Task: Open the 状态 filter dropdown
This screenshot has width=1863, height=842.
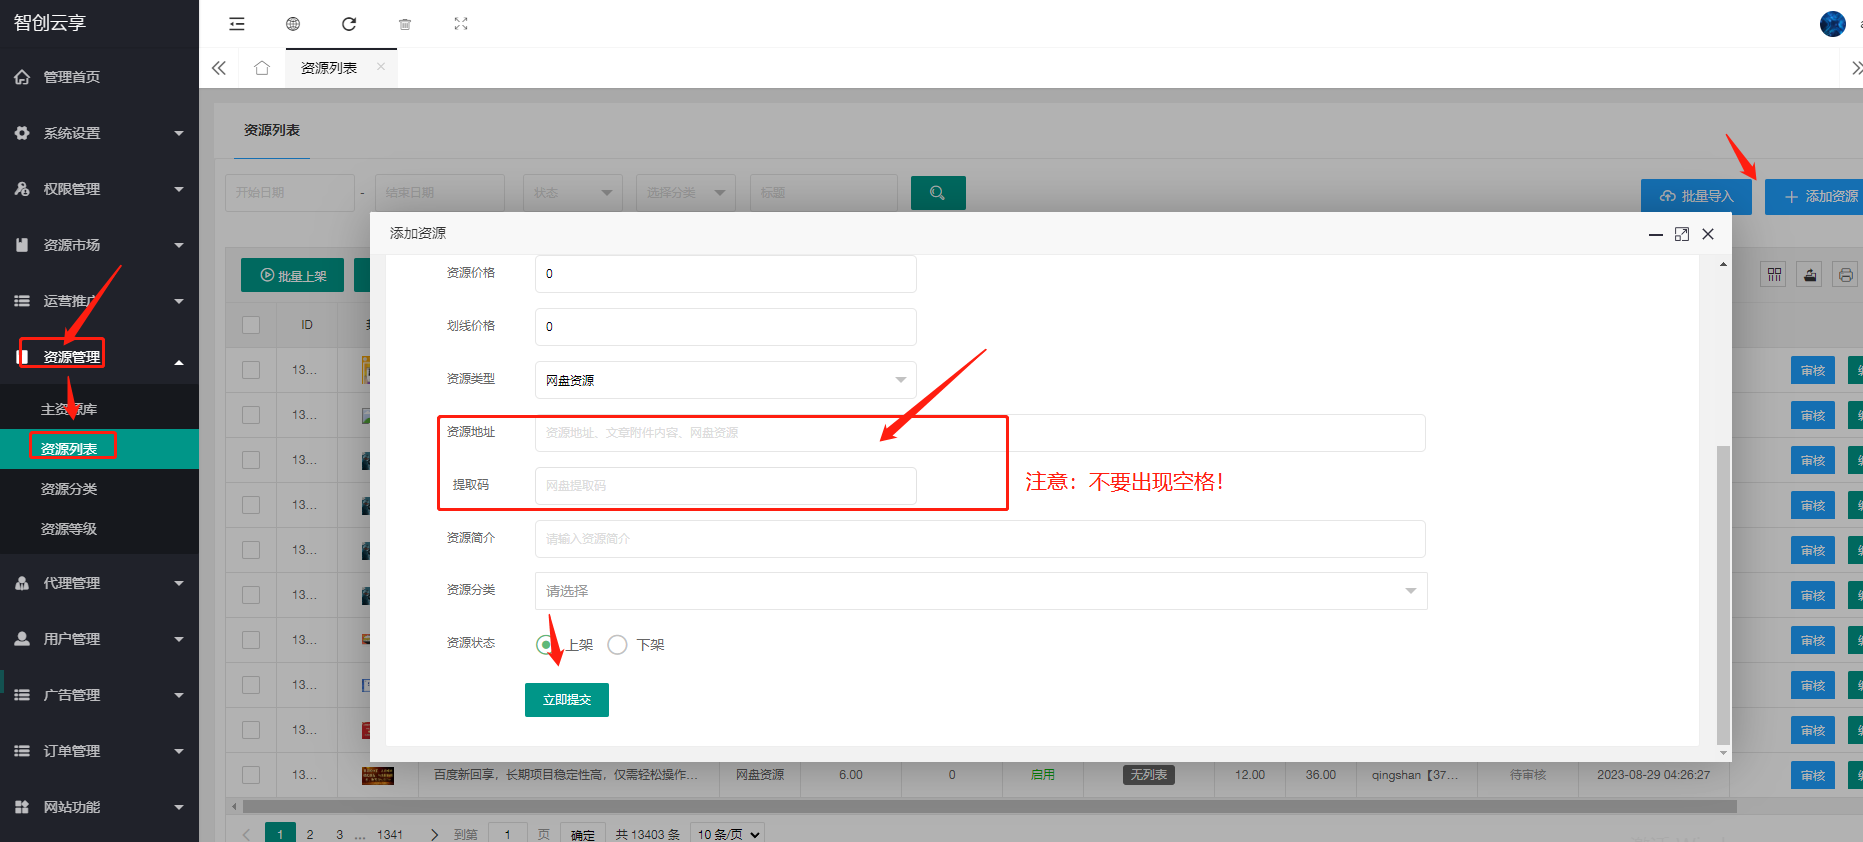Action: (573, 193)
